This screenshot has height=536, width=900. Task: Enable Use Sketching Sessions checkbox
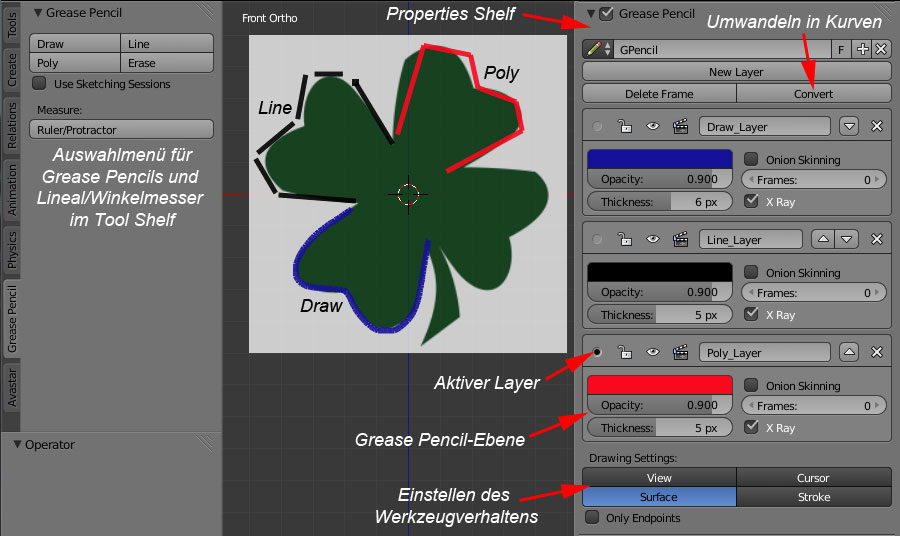coord(40,84)
